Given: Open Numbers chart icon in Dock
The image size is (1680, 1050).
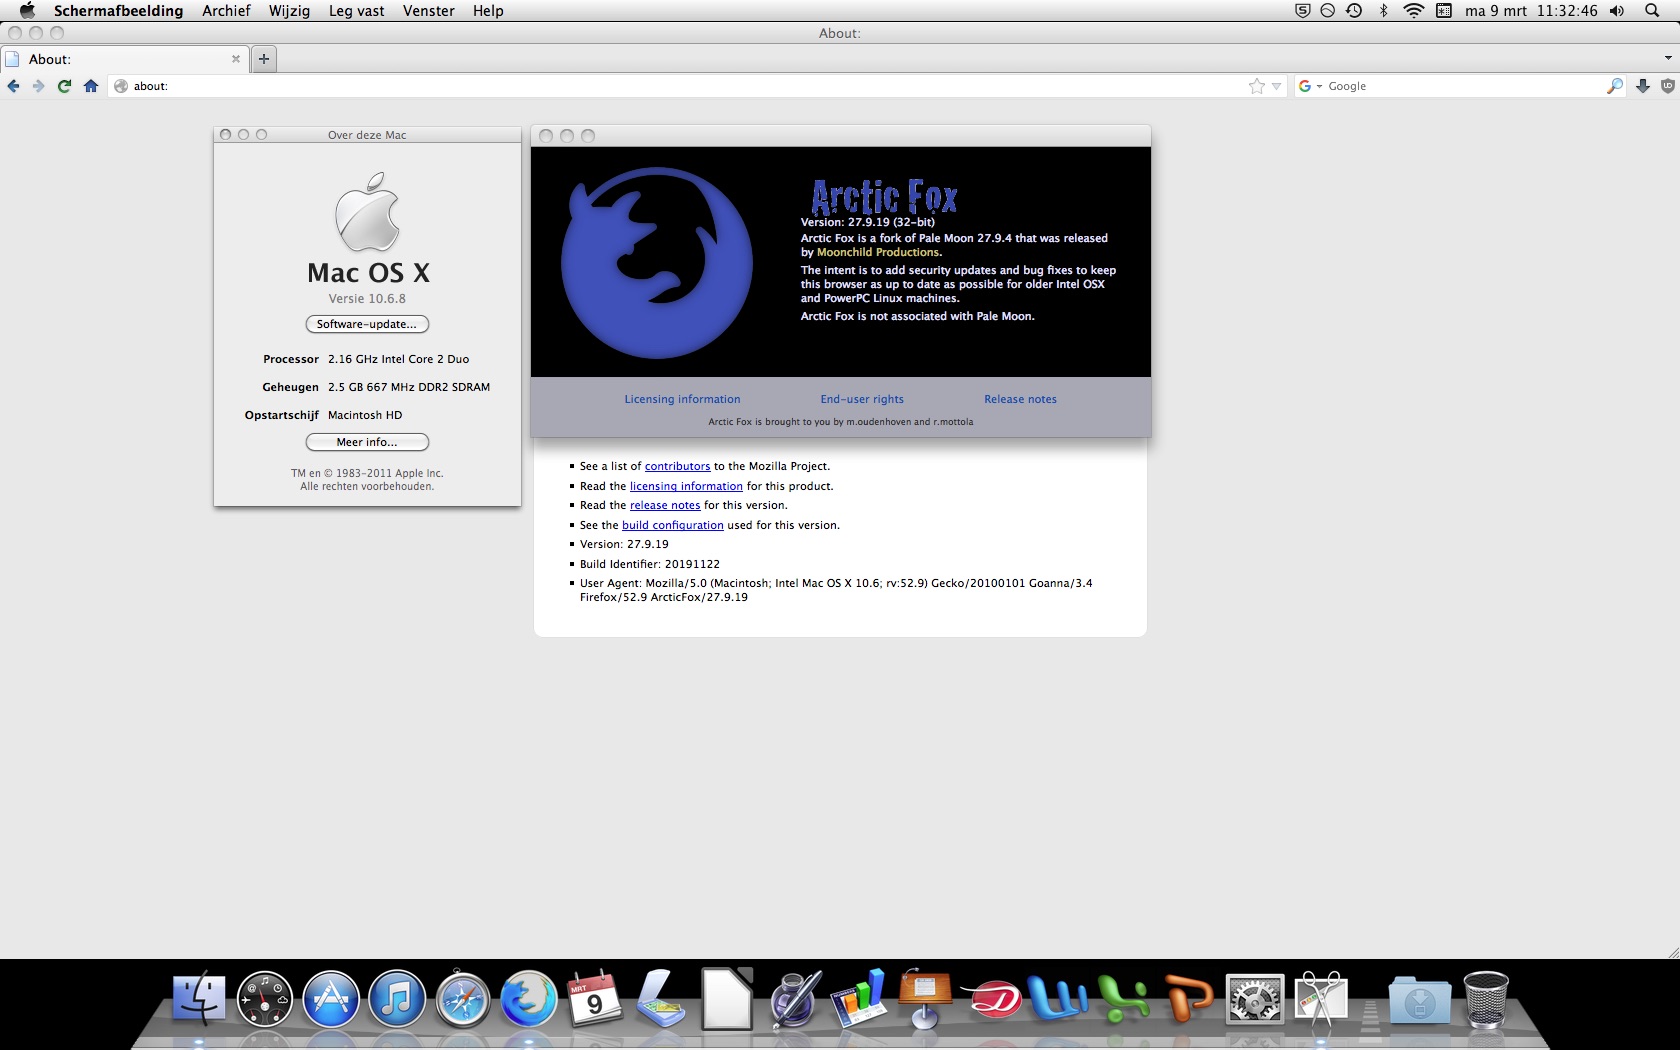Looking at the screenshot, I should (x=859, y=999).
